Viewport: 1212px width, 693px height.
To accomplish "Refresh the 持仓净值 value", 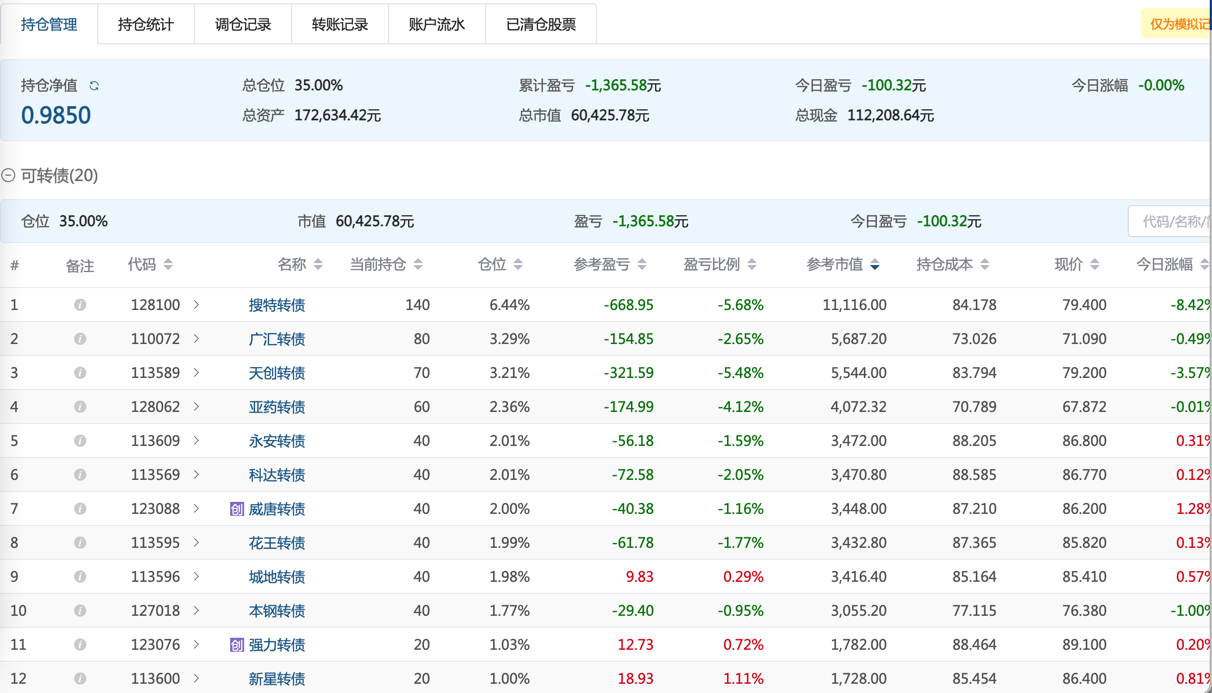I will (94, 86).
